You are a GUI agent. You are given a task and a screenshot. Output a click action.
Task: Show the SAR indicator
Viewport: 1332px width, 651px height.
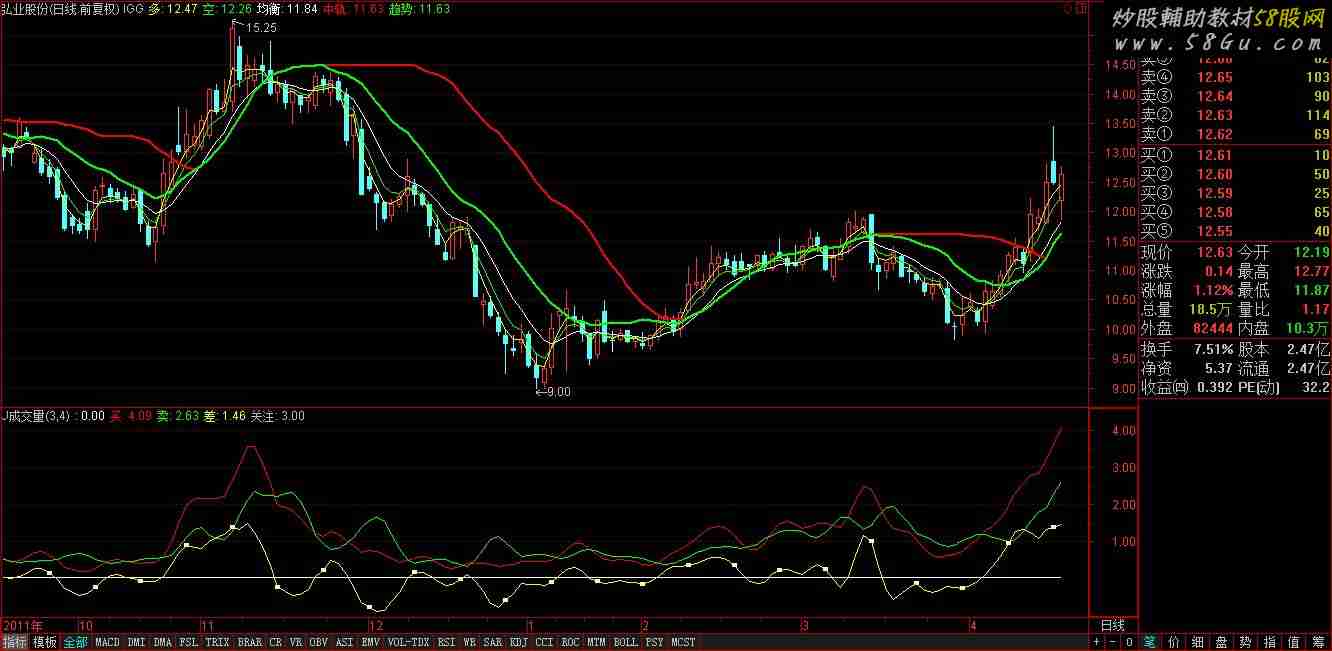(493, 642)
